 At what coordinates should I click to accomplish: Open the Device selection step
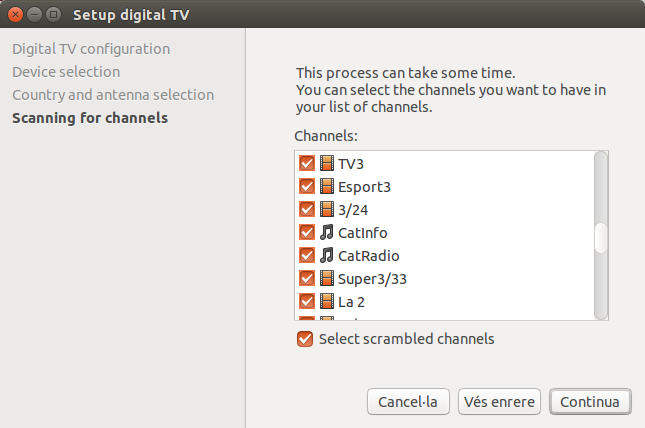click(66, 72)
